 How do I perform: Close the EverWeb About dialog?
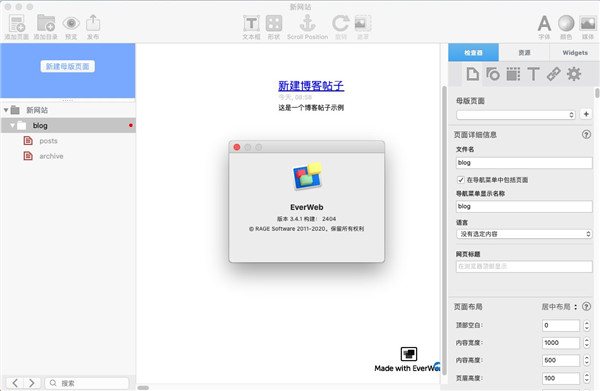point(237,147)
